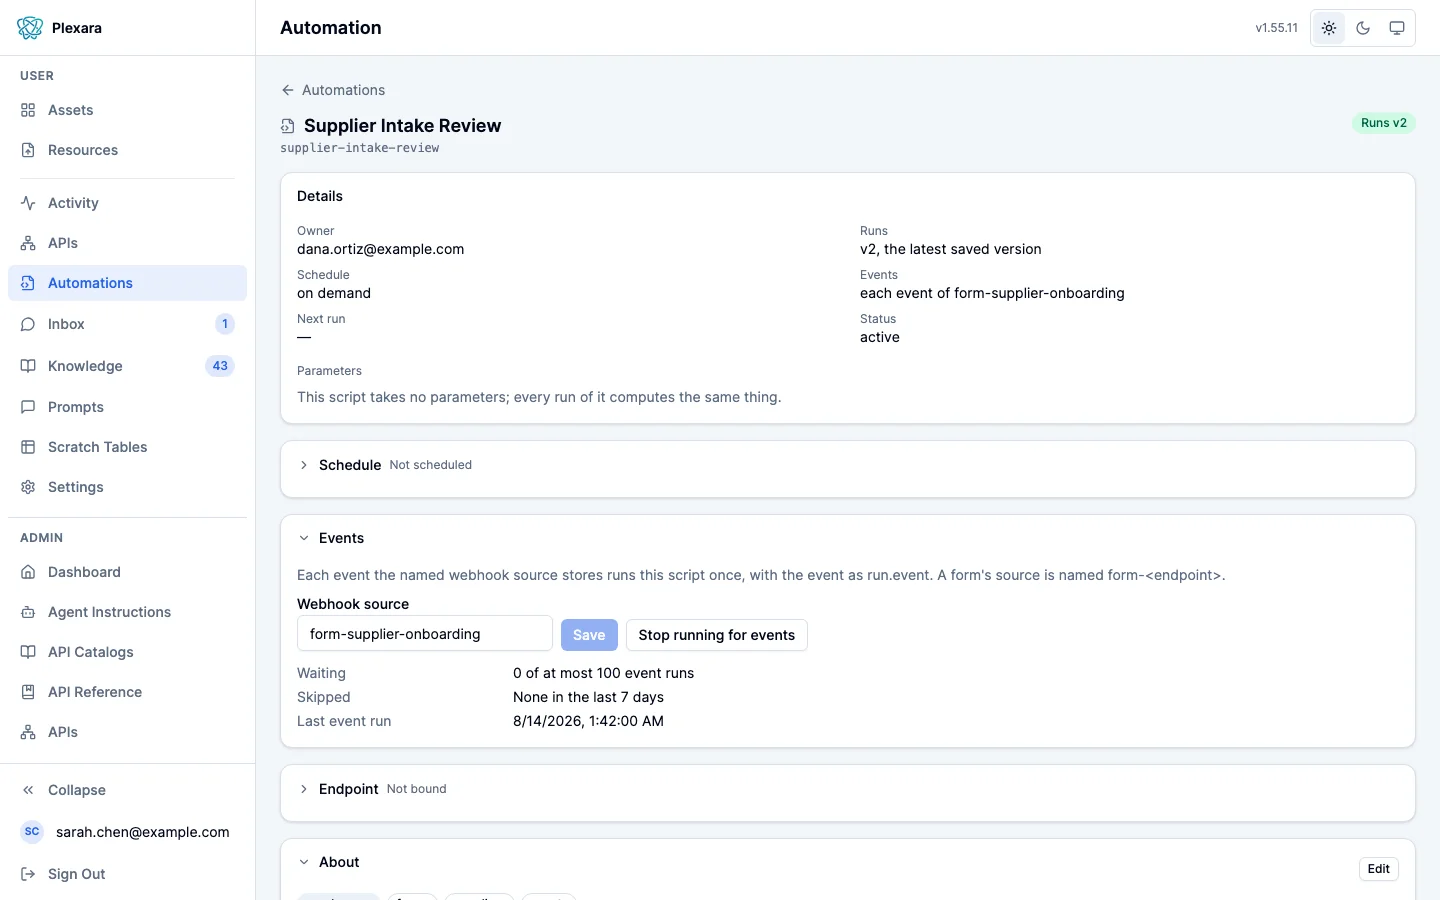Open the Inbox sidebar item

[127, 324]
